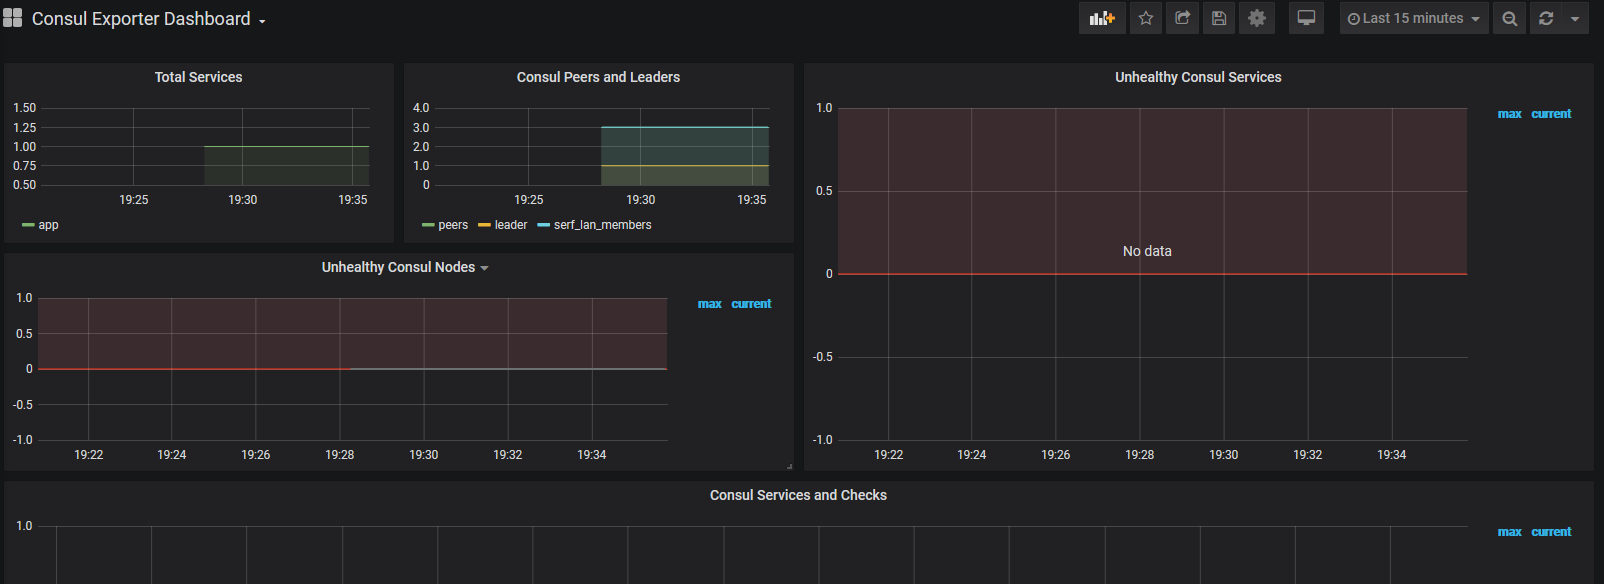
Task: Sort Unhealthy Consul Nodes legend by current
Action: coord(751,304)
